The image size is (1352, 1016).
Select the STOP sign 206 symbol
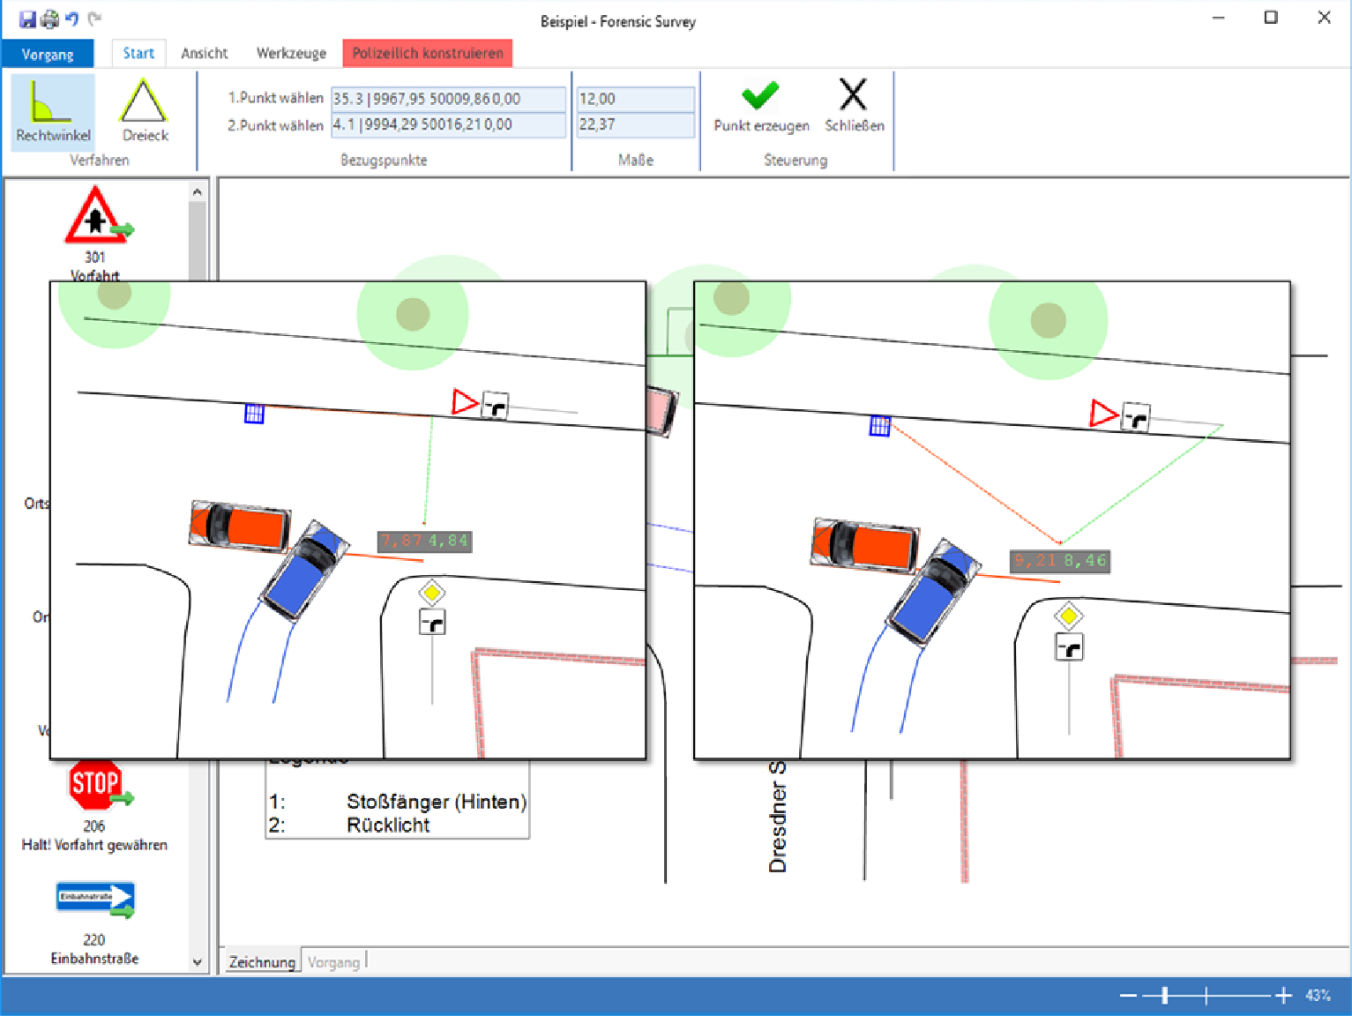[x=96, y=787]
